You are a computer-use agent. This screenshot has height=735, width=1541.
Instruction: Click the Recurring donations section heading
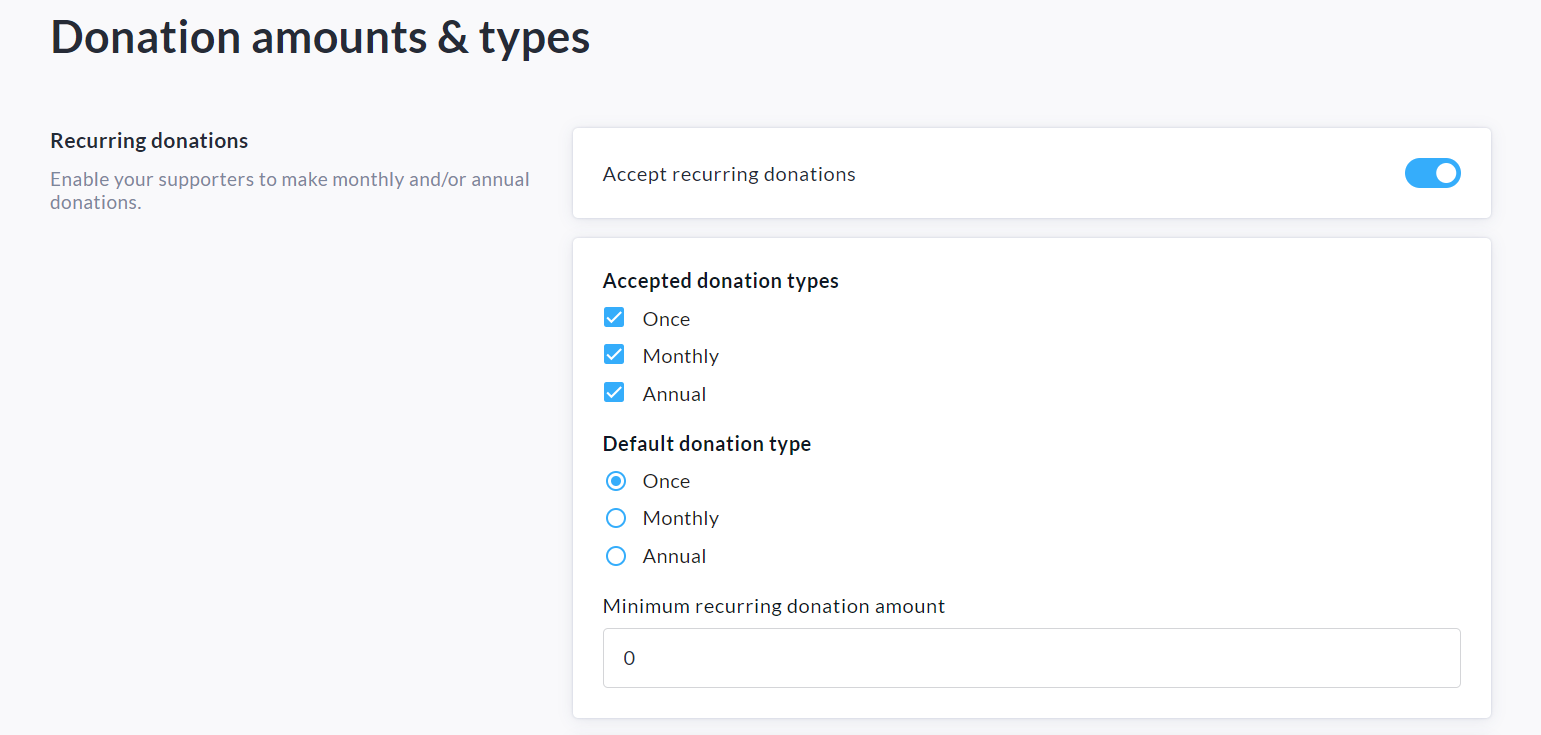(149, 141)
